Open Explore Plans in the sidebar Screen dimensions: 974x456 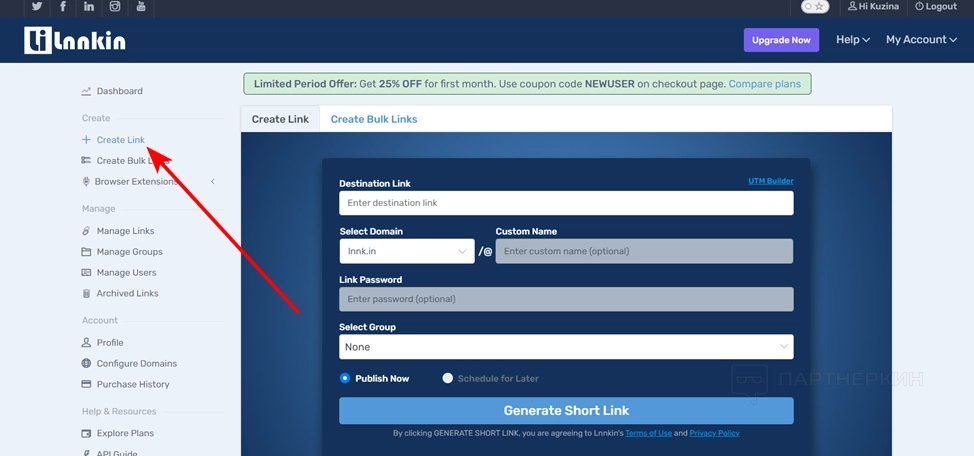pyautogui.click(x=125, y=434)
